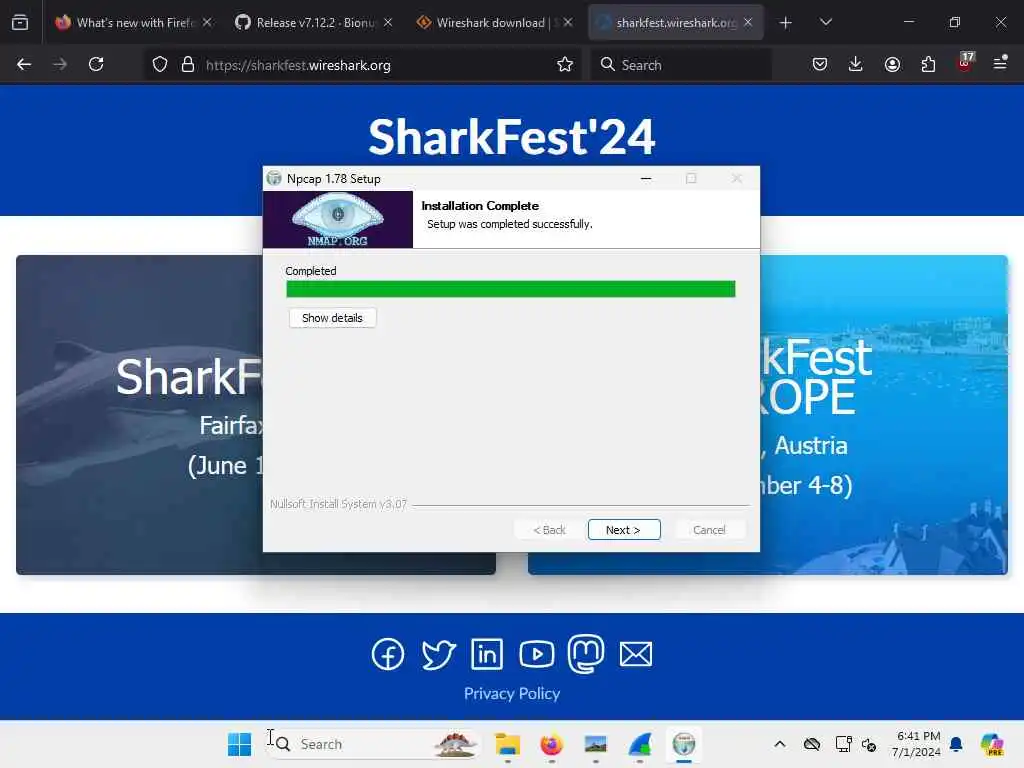Click the Cancel button in Npcap setup
This screenshot has width=1024, height=768.
(x=709, y=530)
